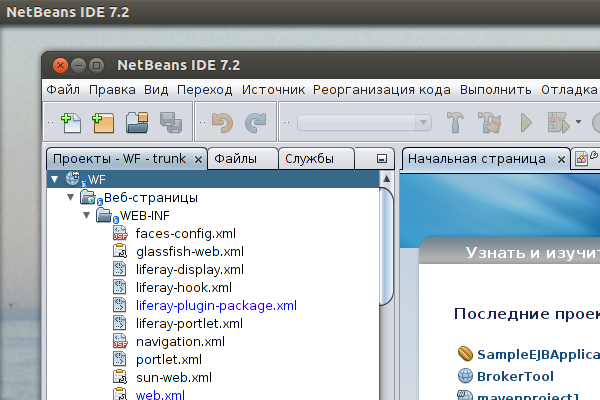Click the WF project globe icon
This screenshot has height=400, width=600.
[x=73, y=179]
